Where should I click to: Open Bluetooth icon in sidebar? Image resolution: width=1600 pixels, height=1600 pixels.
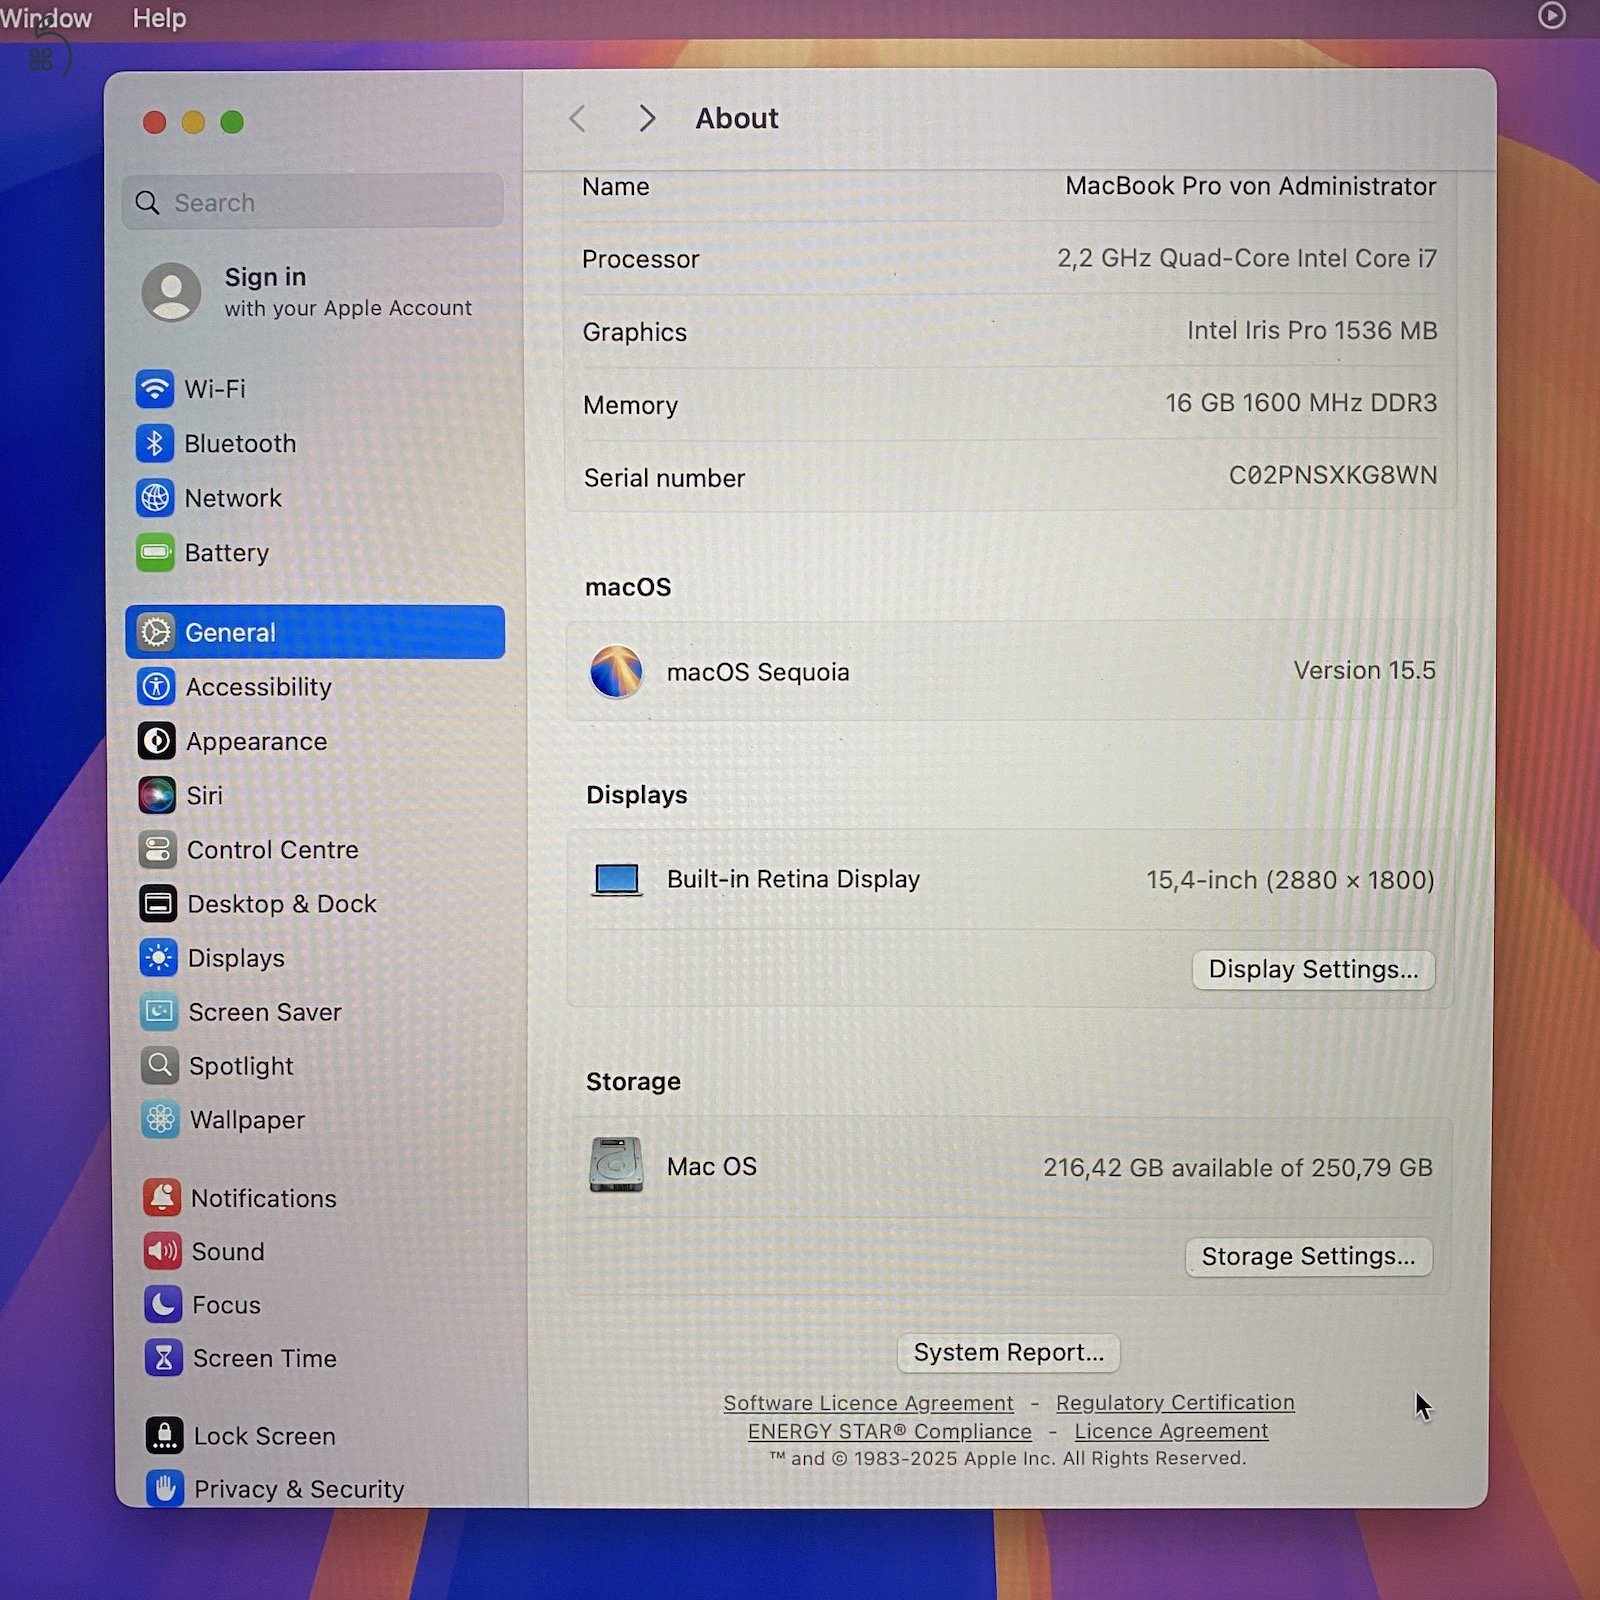click(x=155, y=443)
